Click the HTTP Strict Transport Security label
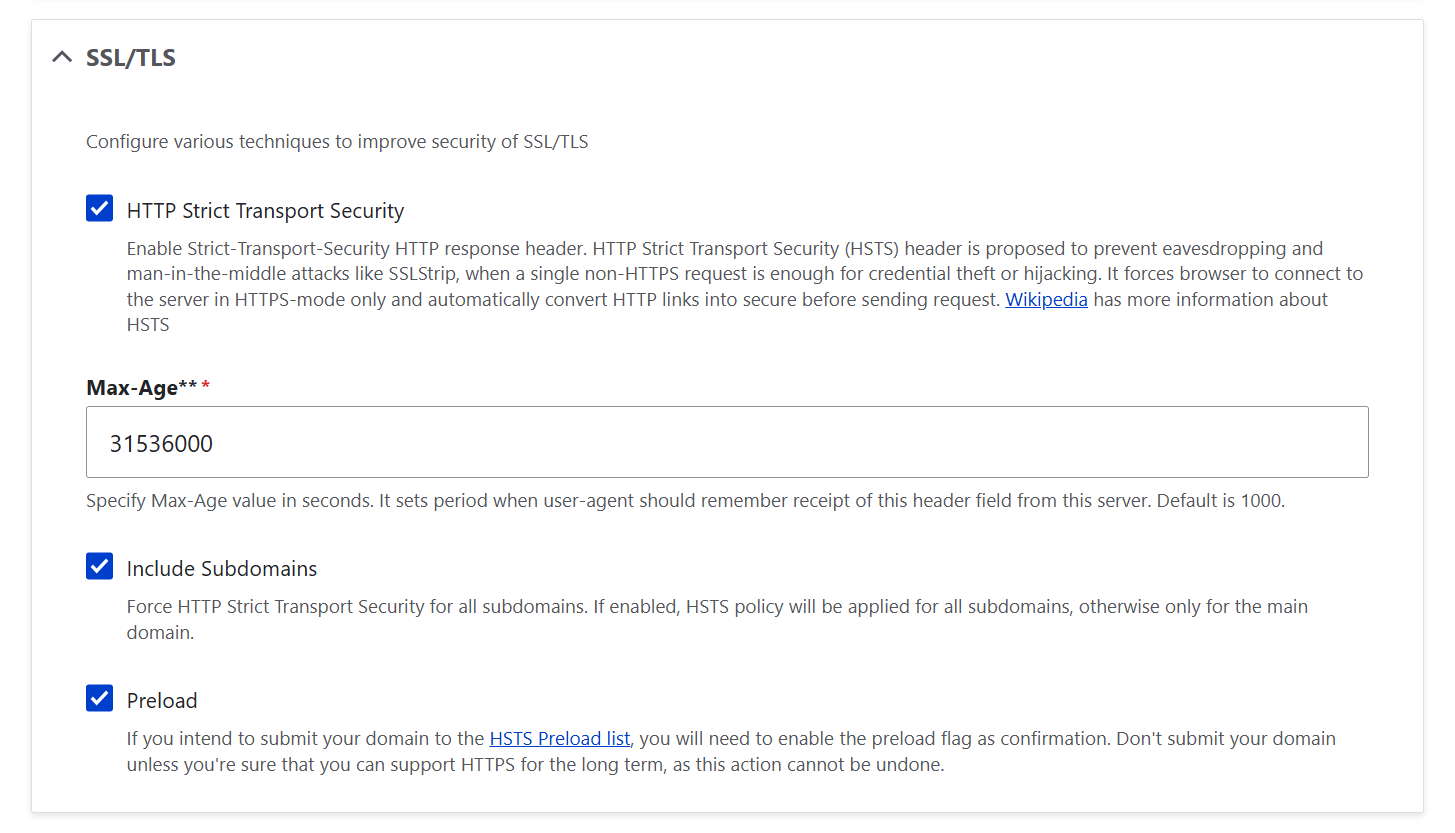This screenshot has height=833, width=1455. tap(265, 210)
